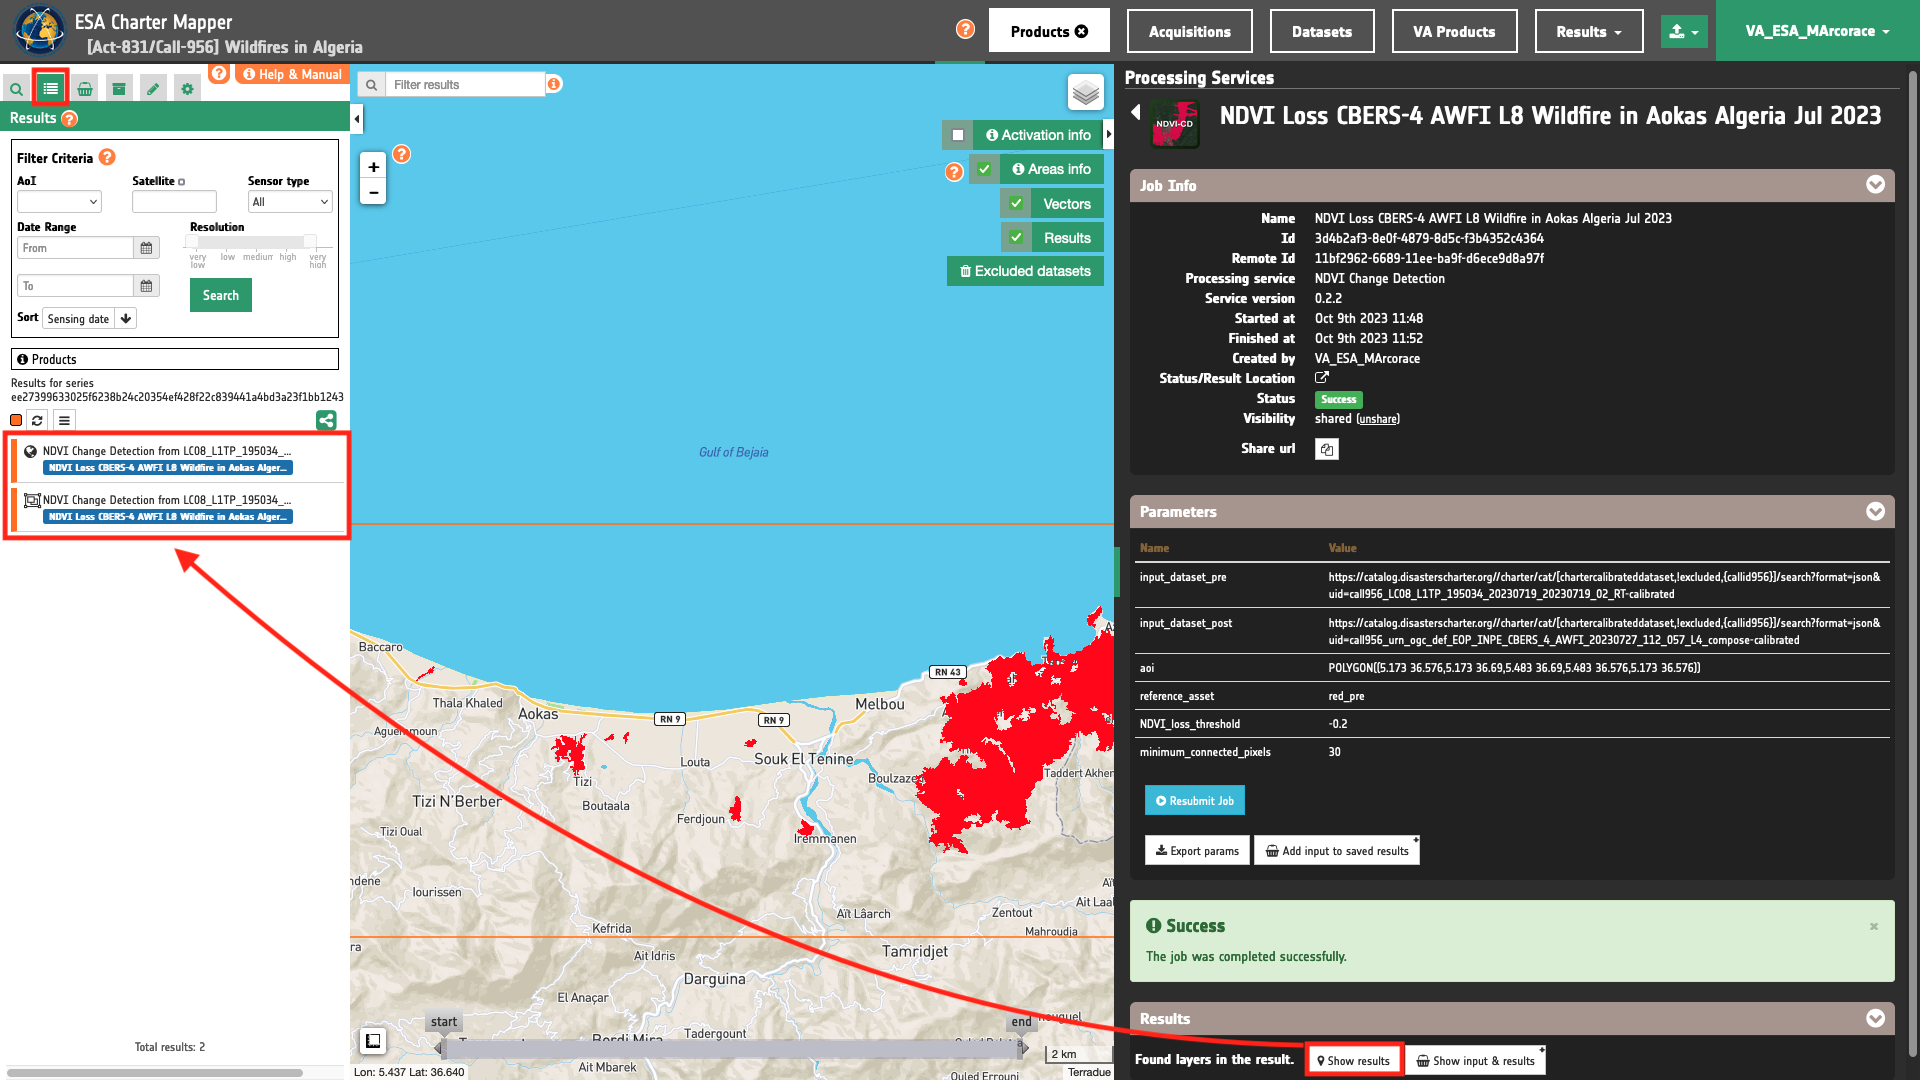The width and height of the screenshot is (1920, 1080).
Task: Open the pencil edit icon tab
Action: pyautogui.click(x=153, y=89)
